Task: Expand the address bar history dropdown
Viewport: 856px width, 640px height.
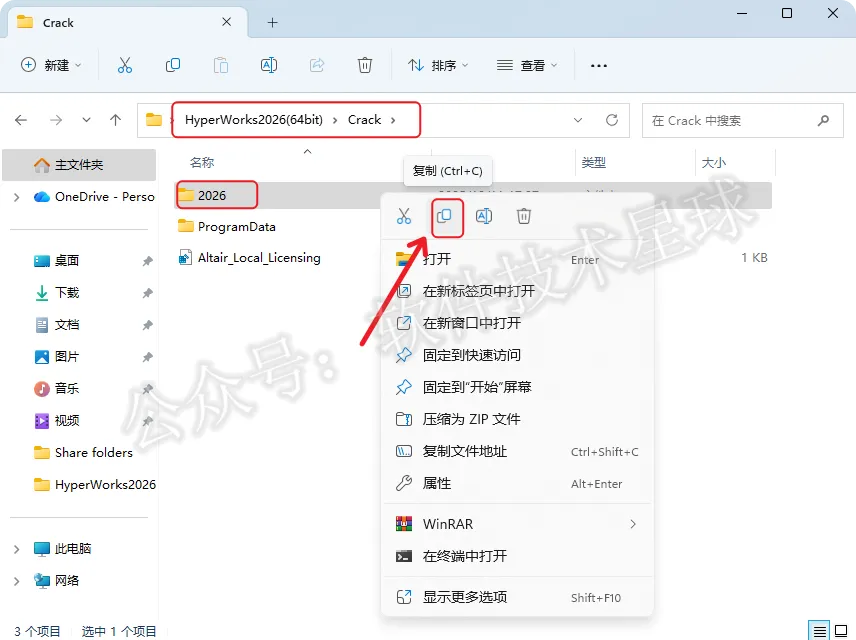Action: 578,120
